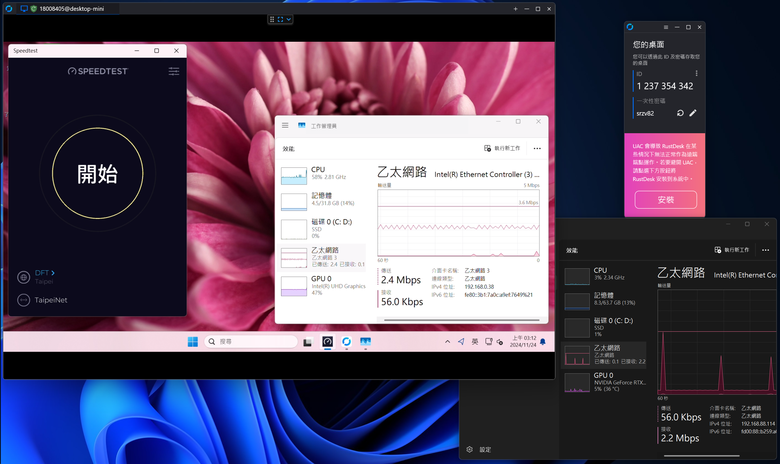
Task: Click horizontal scrollbar in dark Task Manager
Action: [701, 456]
